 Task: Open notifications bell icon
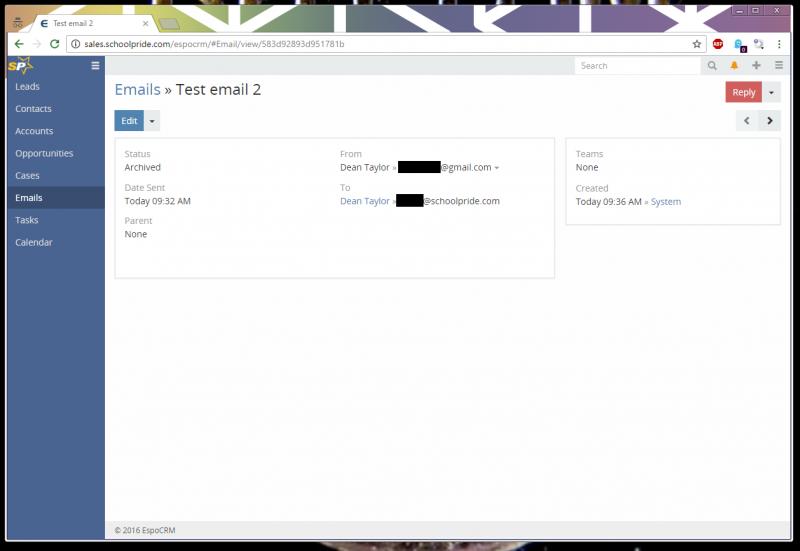coord(734,65)
